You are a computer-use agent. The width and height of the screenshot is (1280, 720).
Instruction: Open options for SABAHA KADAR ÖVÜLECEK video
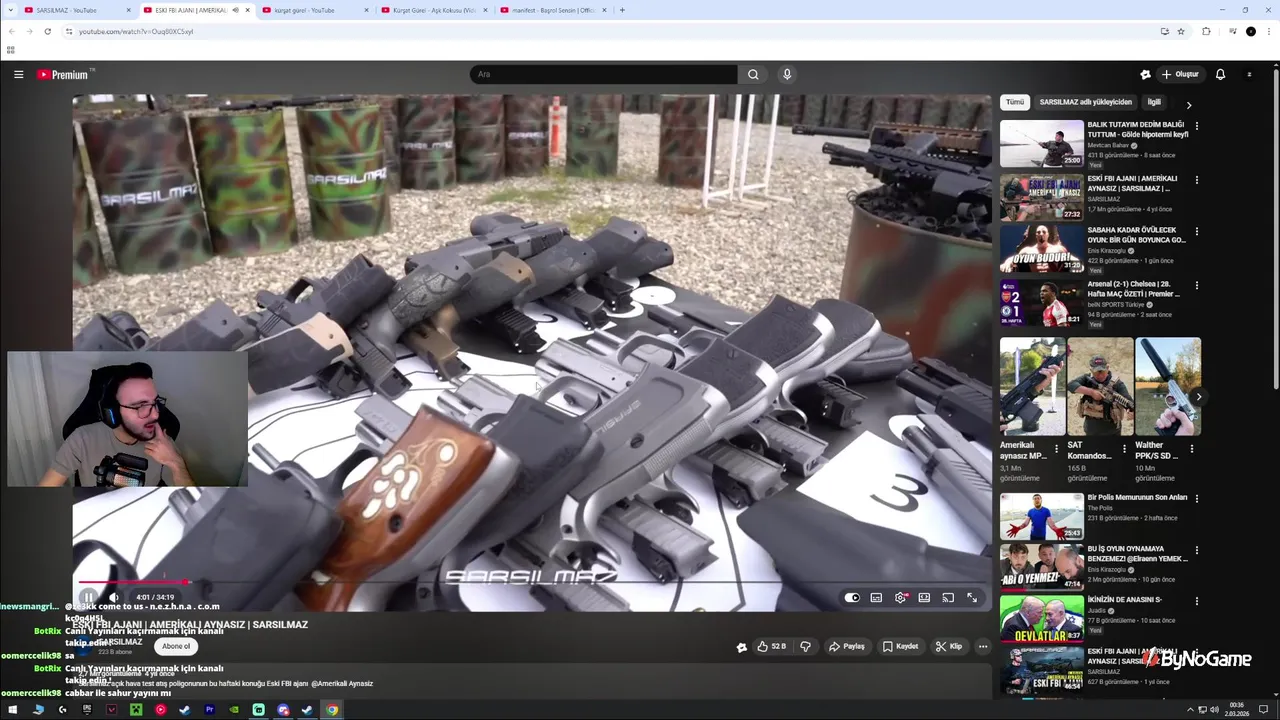pyautogui.click(x=1197, y=231)
